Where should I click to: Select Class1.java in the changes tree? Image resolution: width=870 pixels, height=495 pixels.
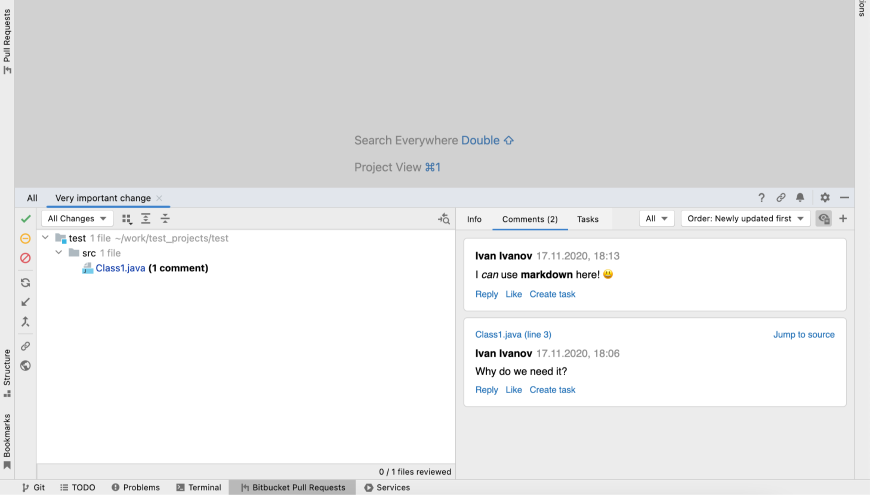120,268
